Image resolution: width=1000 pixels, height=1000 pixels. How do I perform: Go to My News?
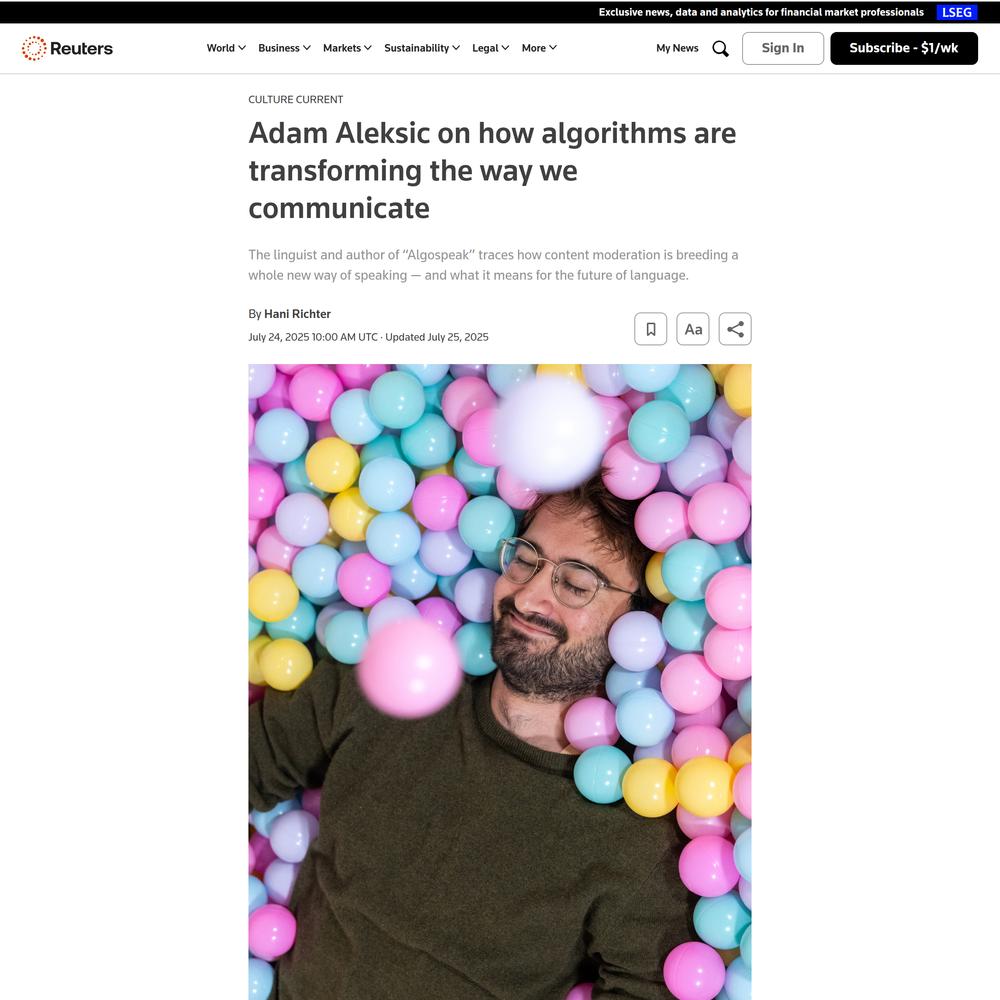coord(677,48)
